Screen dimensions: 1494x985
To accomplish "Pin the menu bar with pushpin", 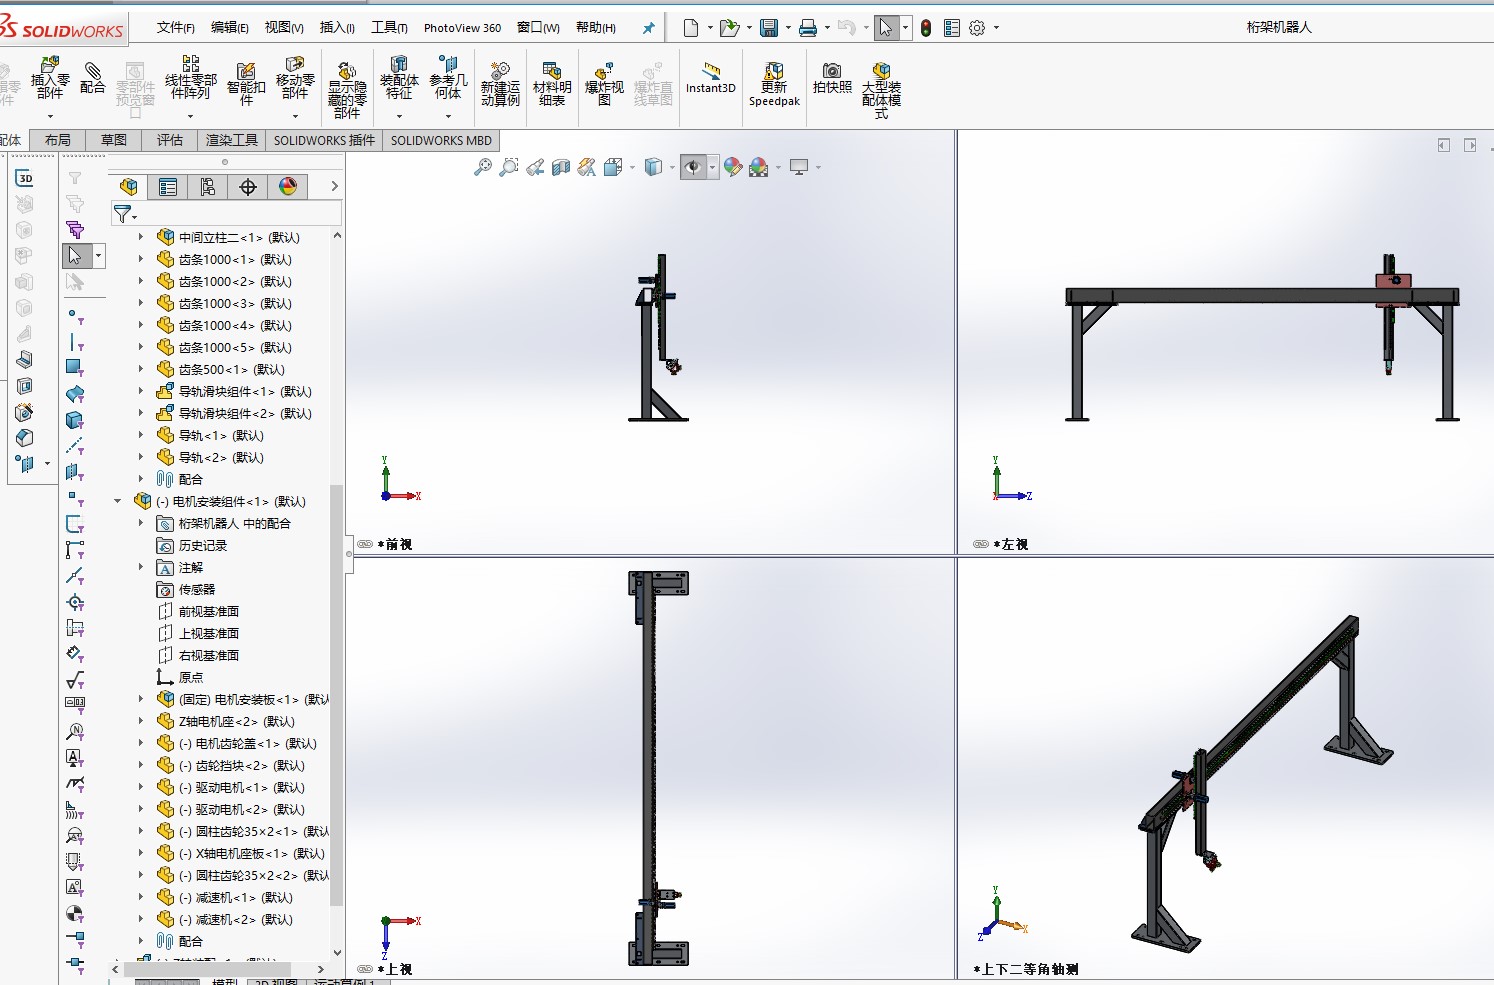I will coord(648,28).
